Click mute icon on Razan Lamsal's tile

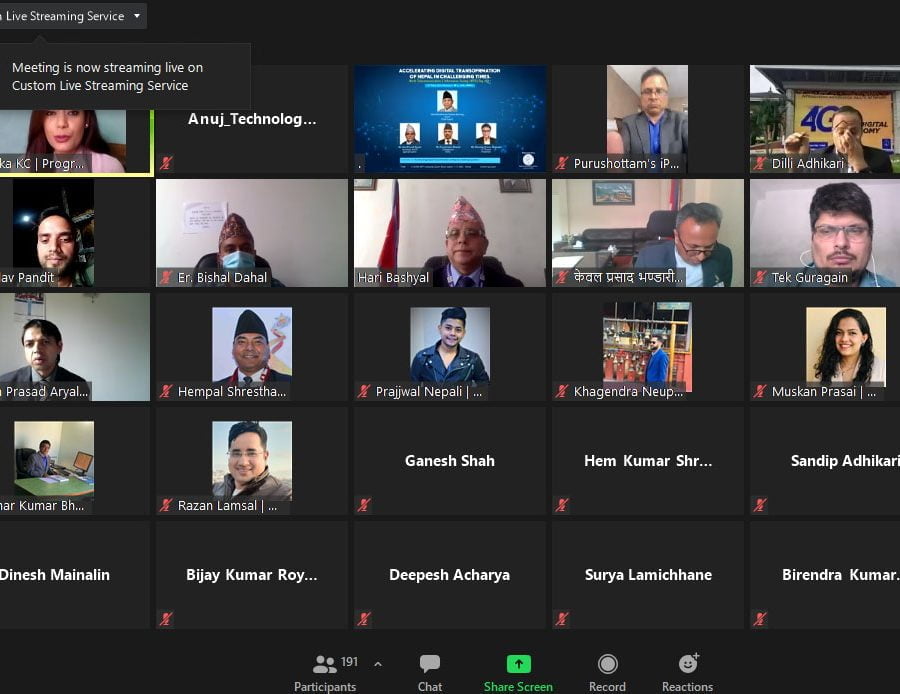[x=164, y=505]
